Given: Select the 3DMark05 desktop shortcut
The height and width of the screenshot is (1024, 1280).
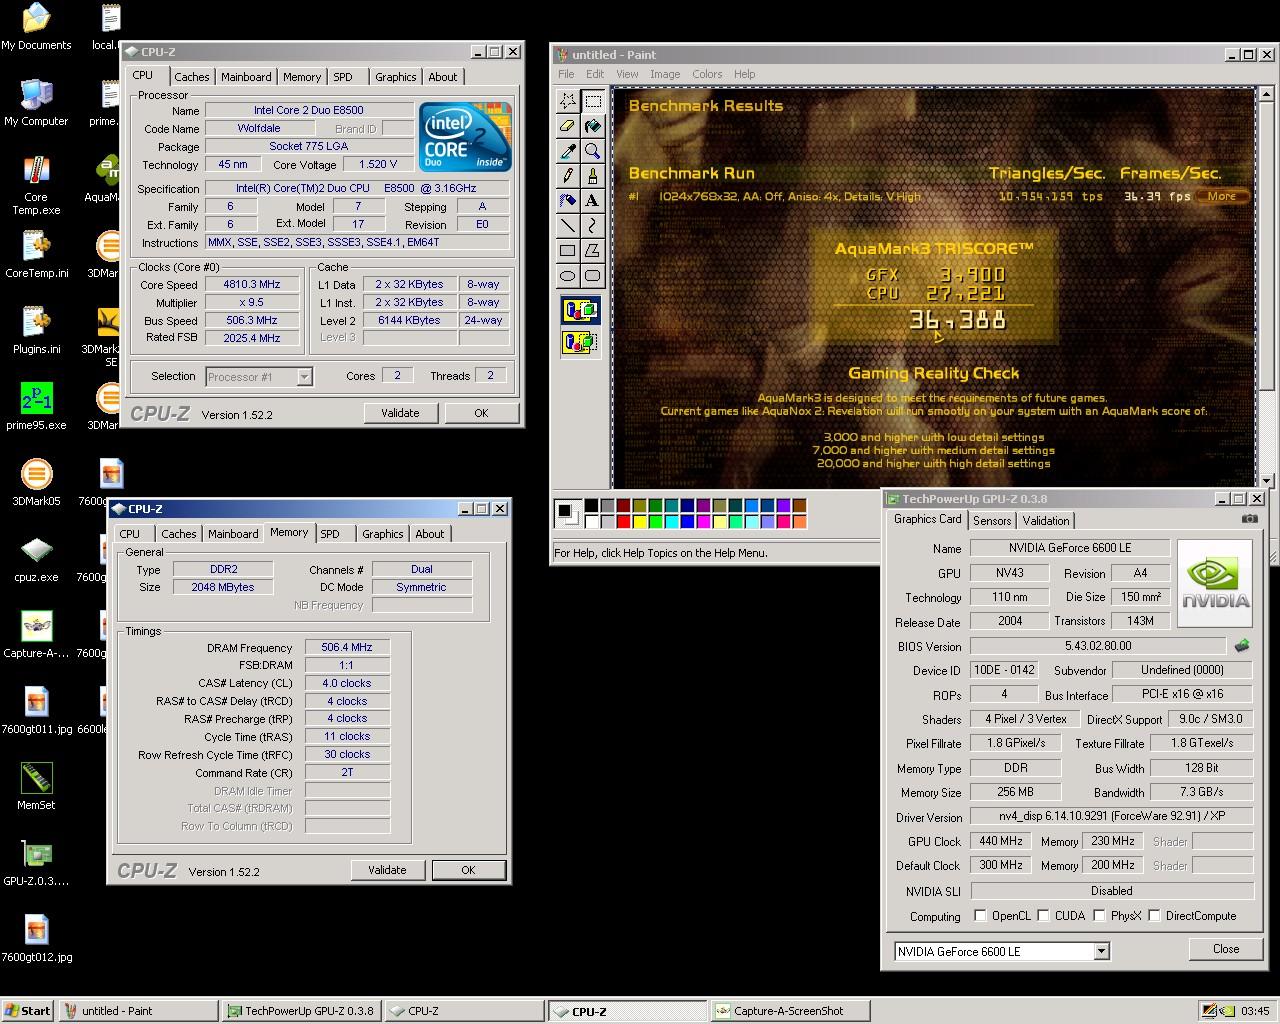Looking at the screenshot, I should [x=36, y=483].
